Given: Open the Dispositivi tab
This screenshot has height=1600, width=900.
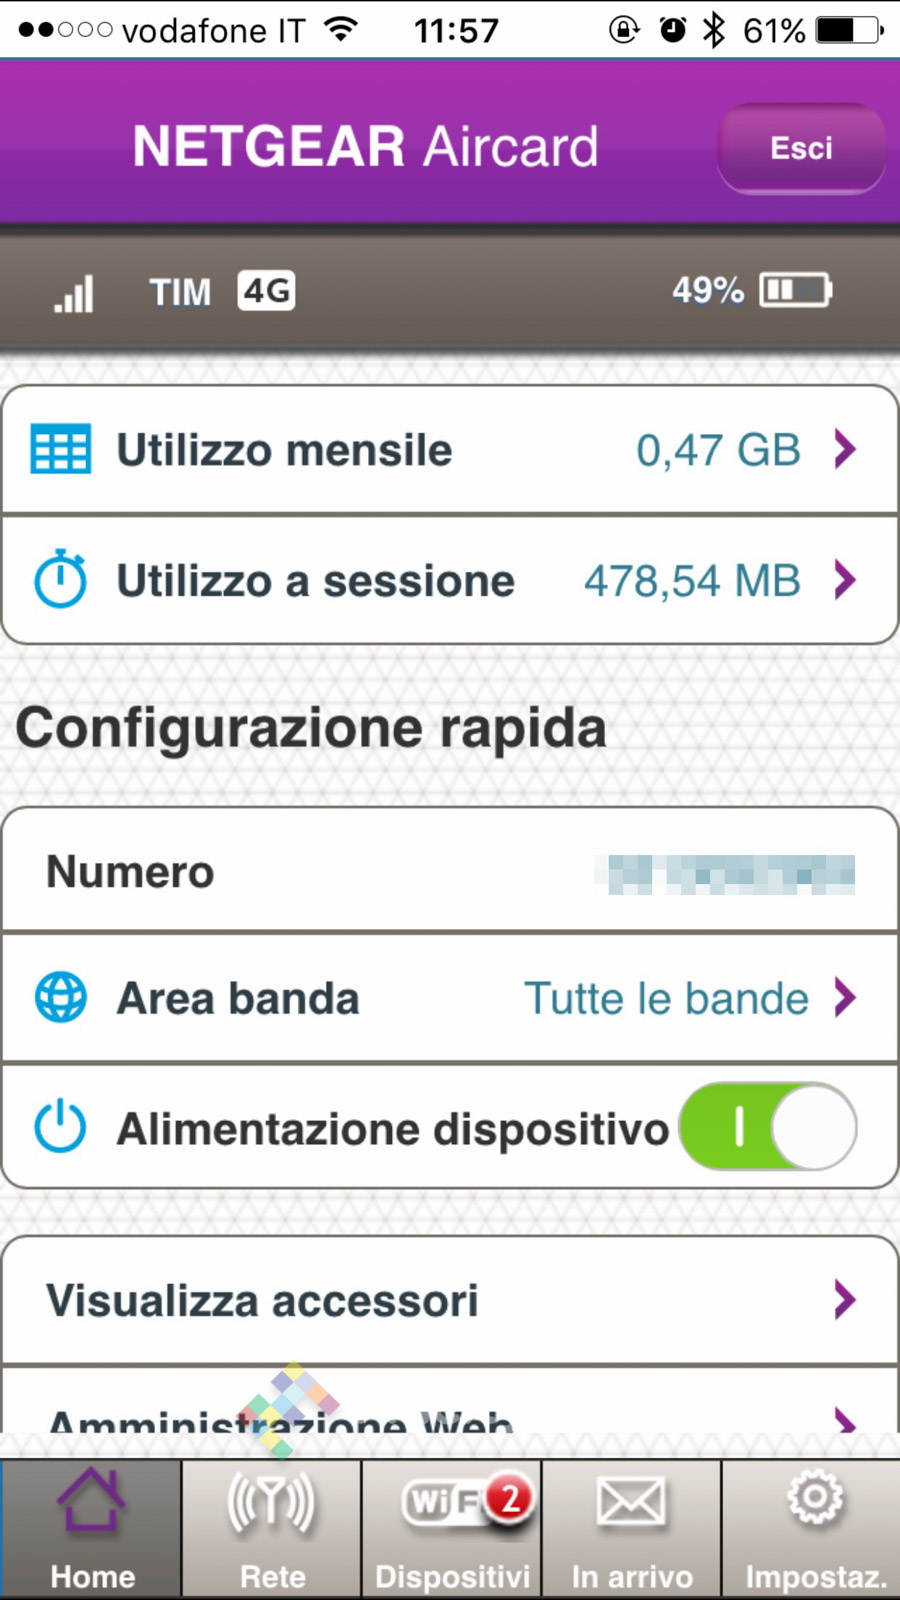Looking at the screenshot, I should tap(452, 1528).
